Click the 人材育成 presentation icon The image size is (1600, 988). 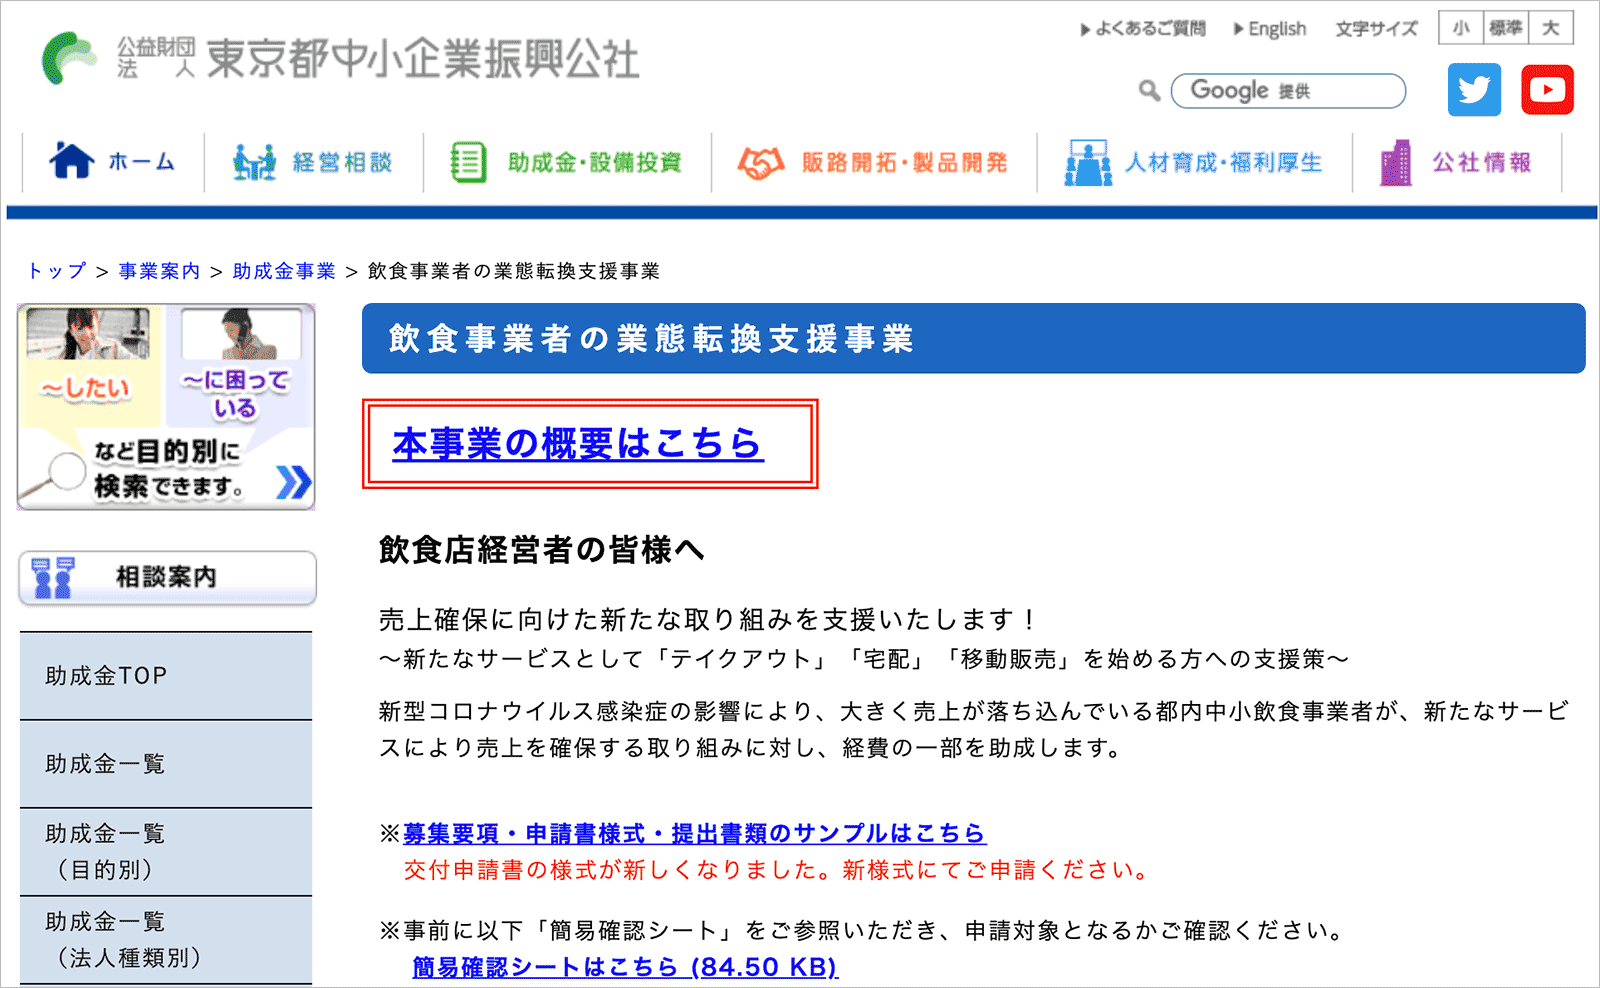click(1088, 162)
